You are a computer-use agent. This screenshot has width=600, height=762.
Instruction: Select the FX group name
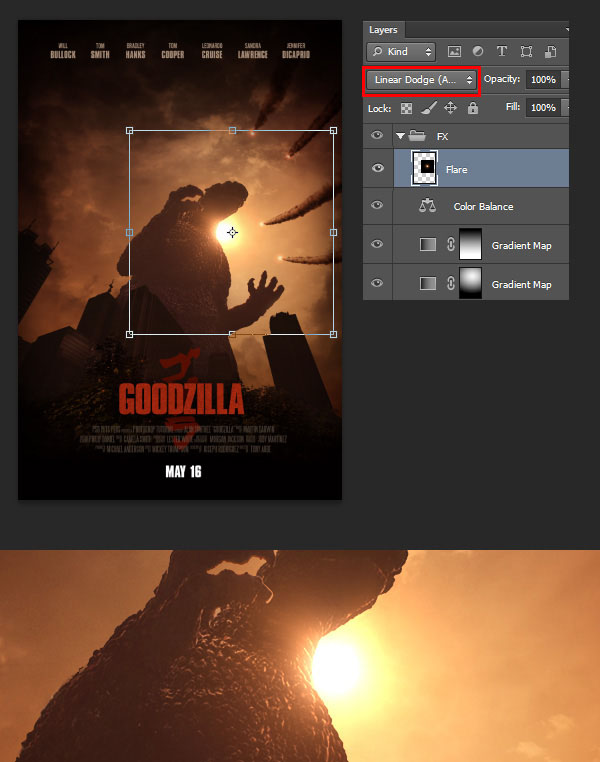click(442, 137)
